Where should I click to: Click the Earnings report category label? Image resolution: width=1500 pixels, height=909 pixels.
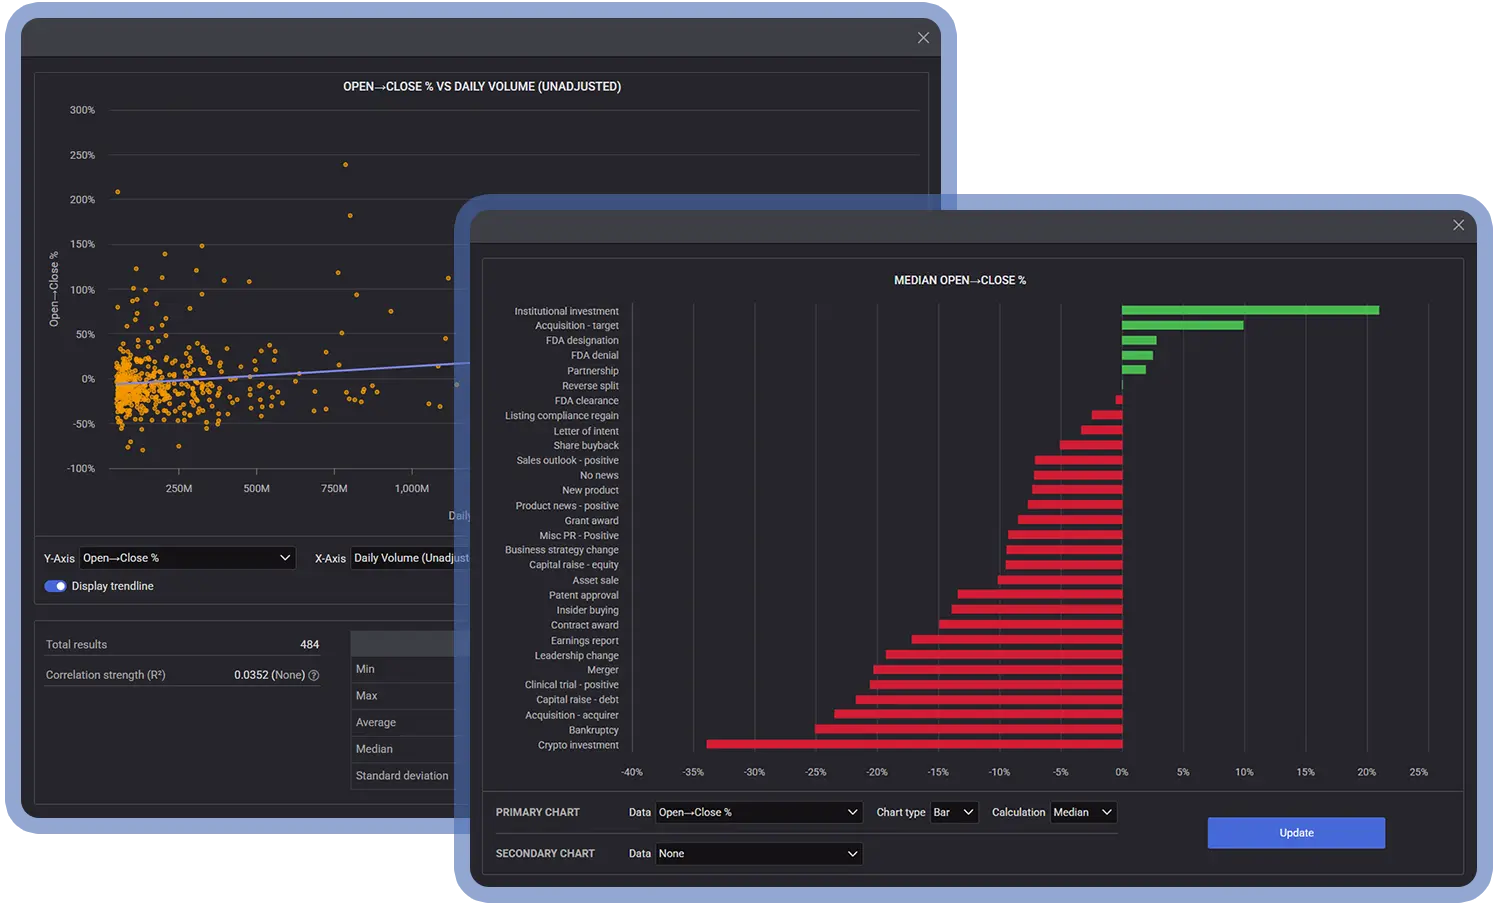pos(584,641)
